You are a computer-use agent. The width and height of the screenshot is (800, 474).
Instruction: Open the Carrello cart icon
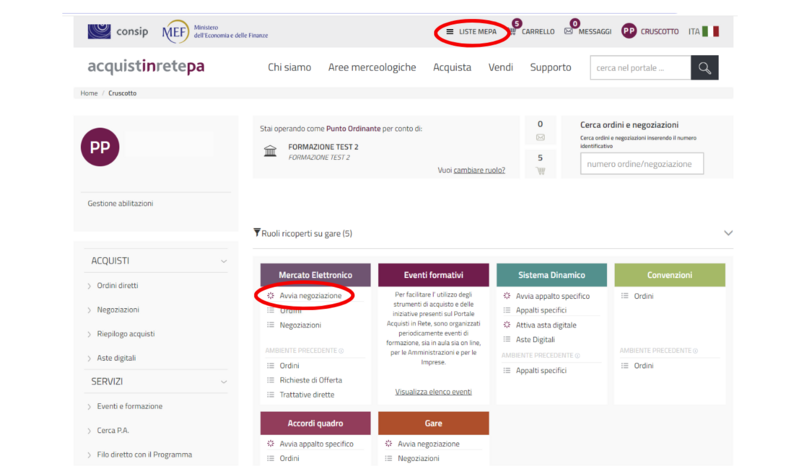[x=514, y=32]
